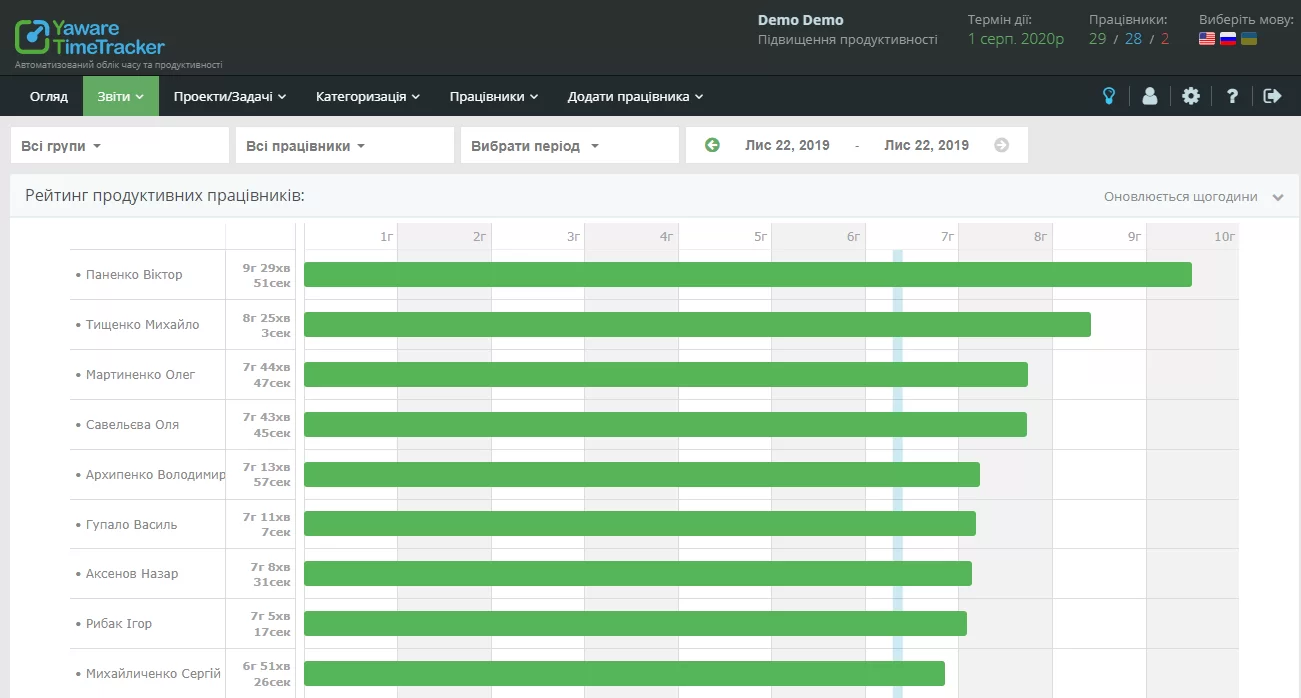Open settings via gear icon
Image resolution: width=1301 pixels, height=698 pixels.
pos(1190,96)
